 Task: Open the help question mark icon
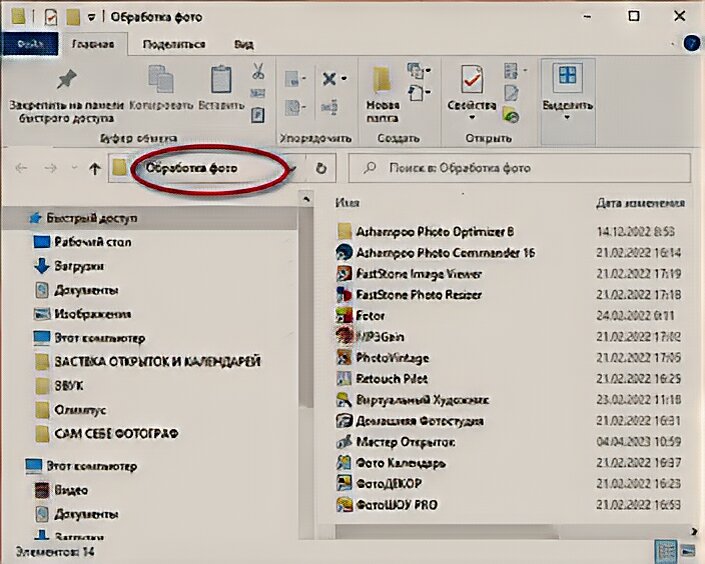692,44
